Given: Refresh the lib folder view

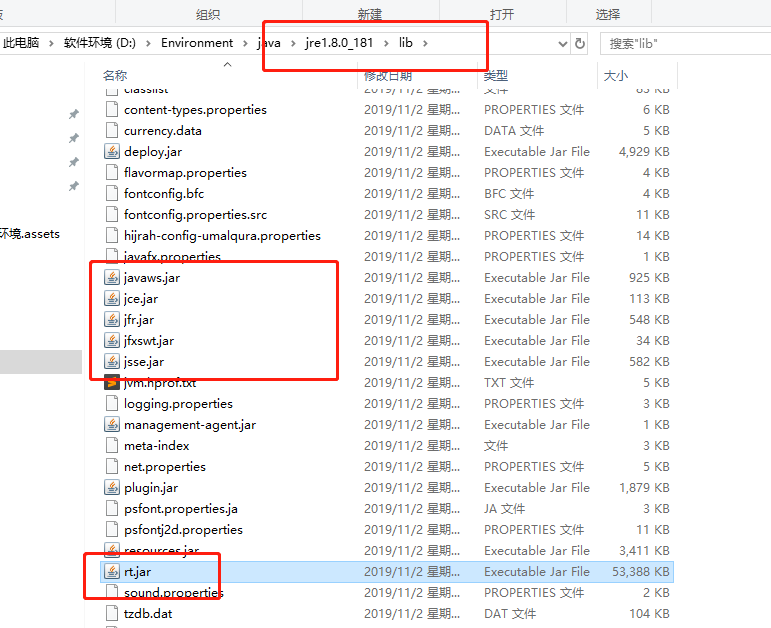Looking at the screenshot, I should [580, 43].
